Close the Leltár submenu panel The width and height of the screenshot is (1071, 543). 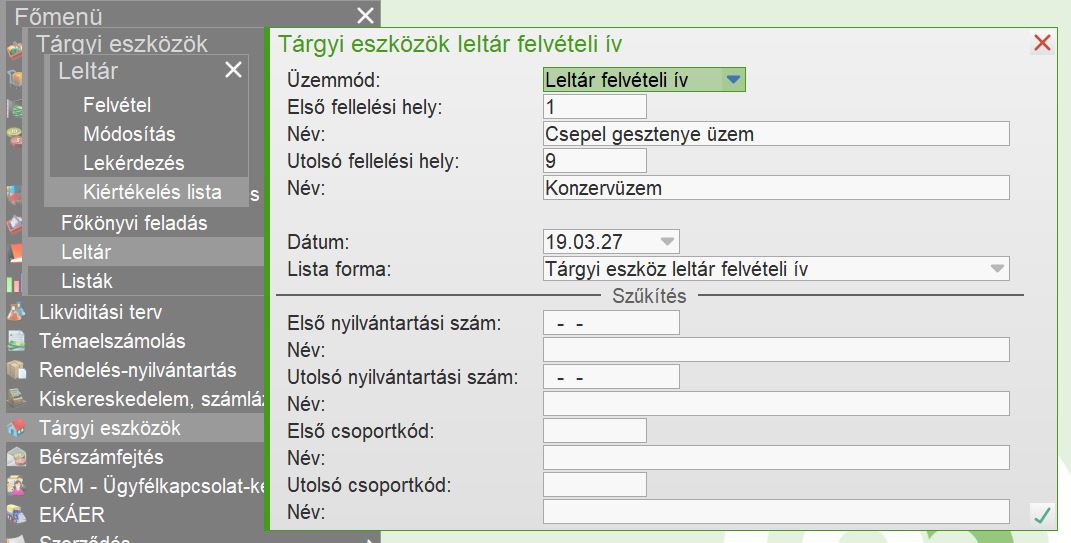pos(233,70)
